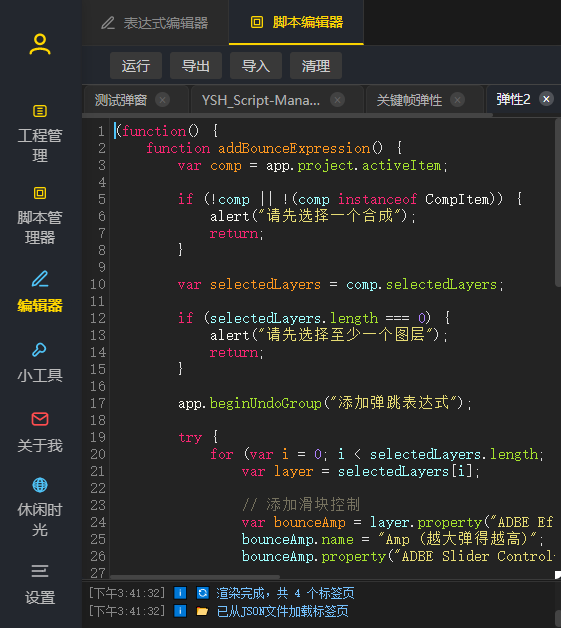Screen dimensions: 561x628
Task: Click instanceof keyword on line 5
Action: click(x=378, y=199)
